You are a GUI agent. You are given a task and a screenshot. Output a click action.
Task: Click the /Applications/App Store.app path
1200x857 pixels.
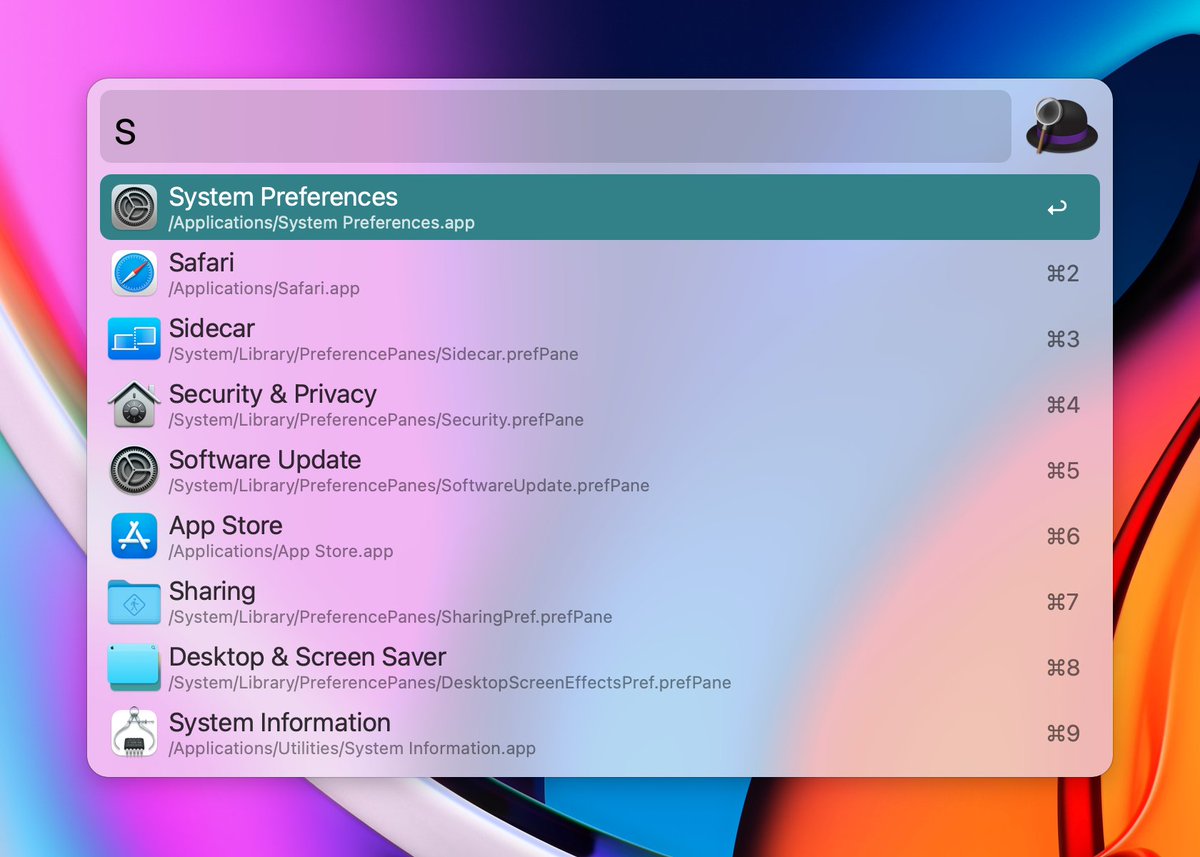[x=281, y=551]
